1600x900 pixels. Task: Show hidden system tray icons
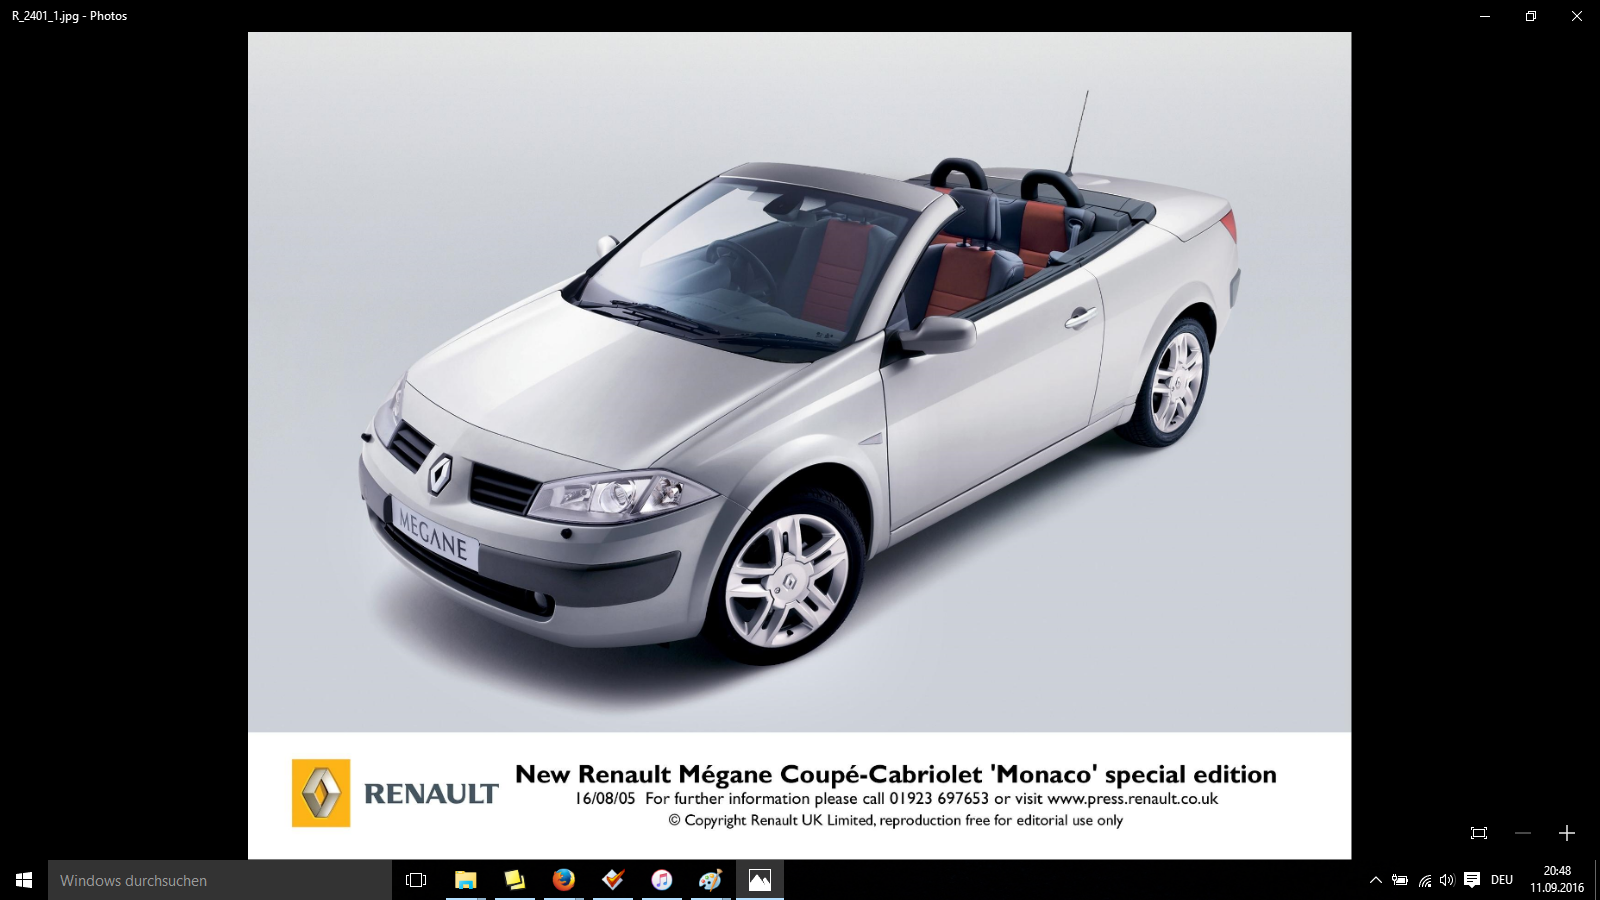click(x=1376, y=880)
